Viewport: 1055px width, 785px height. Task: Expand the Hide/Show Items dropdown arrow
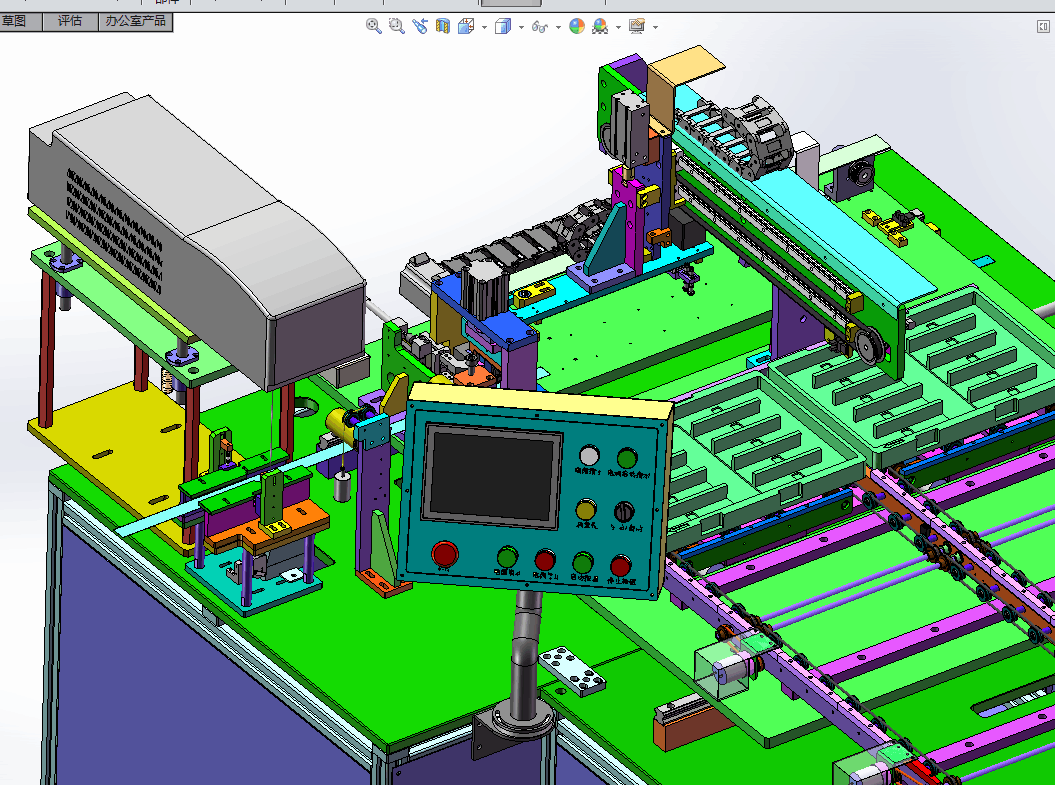tap(558, 28)
